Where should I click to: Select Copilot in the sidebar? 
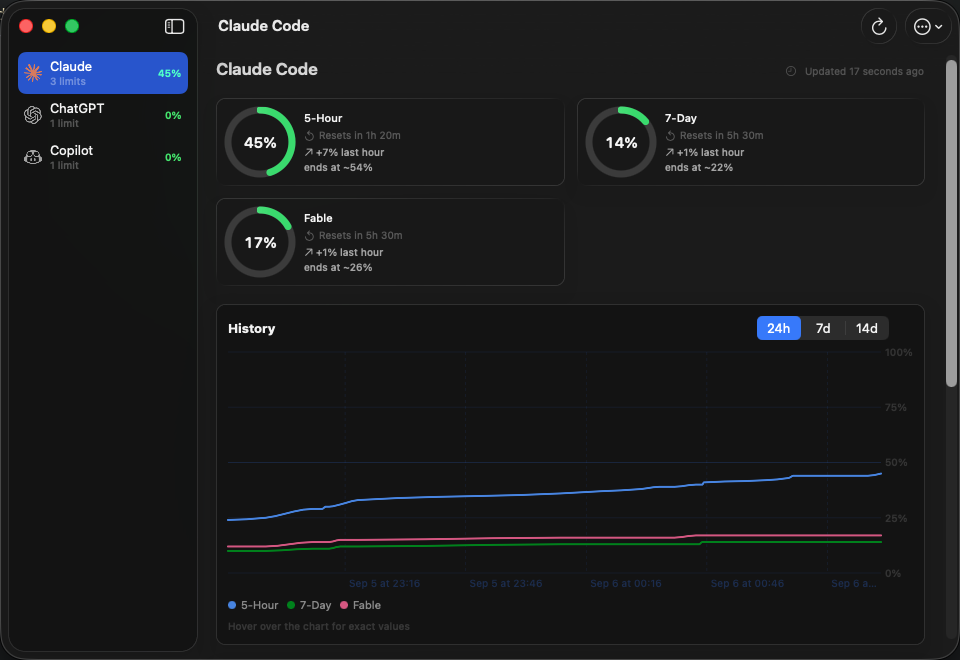103,157
